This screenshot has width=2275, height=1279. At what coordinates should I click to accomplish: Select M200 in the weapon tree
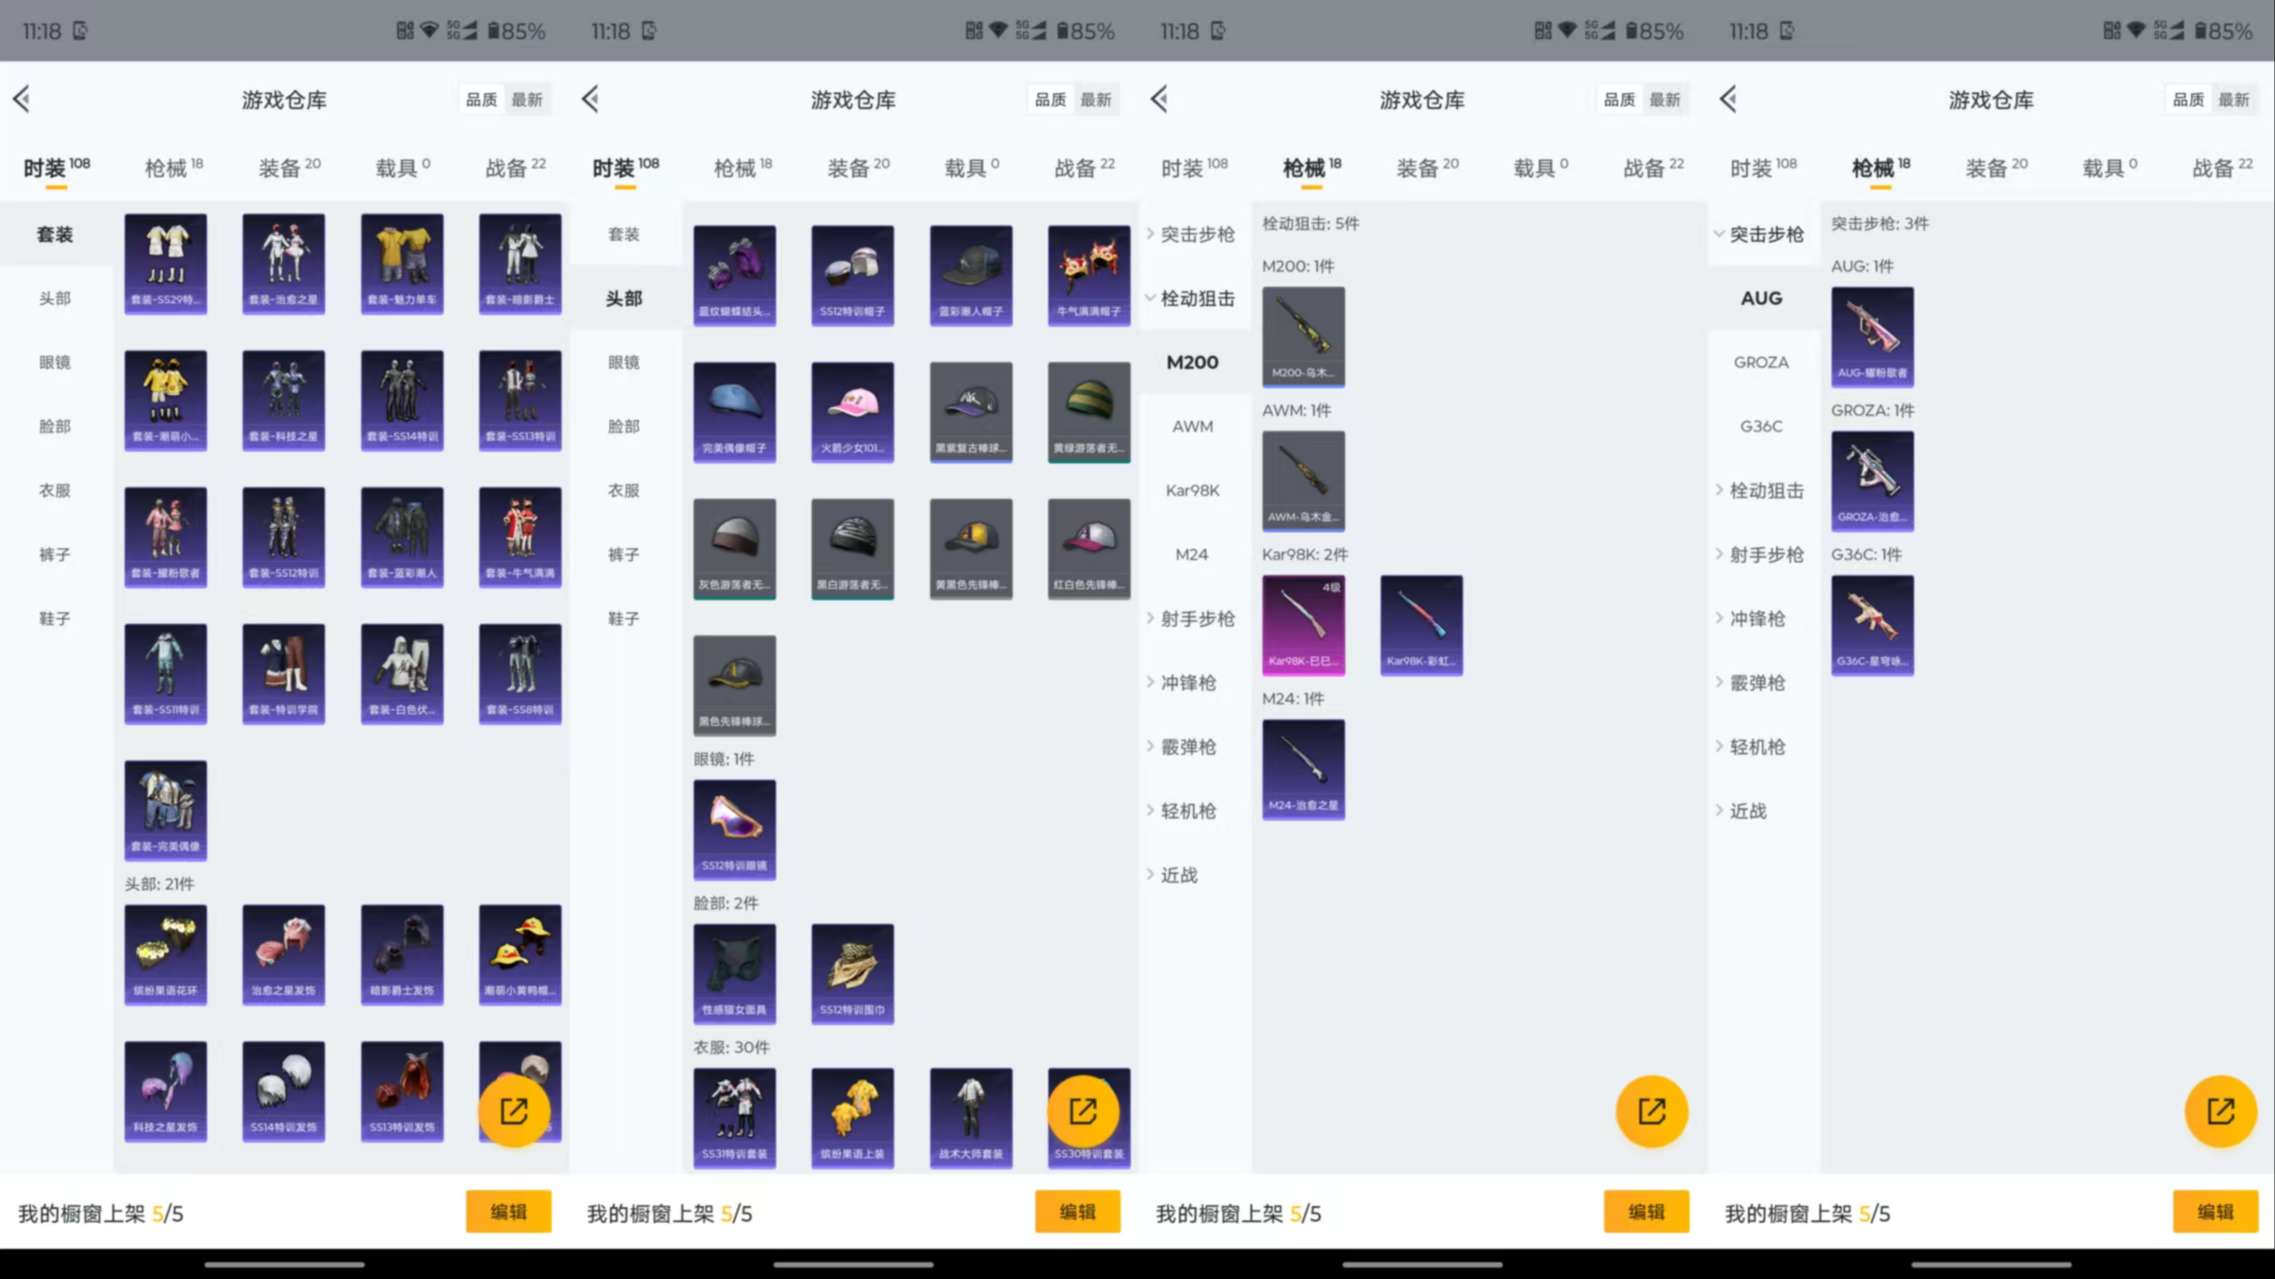[x=1191, y=362]
